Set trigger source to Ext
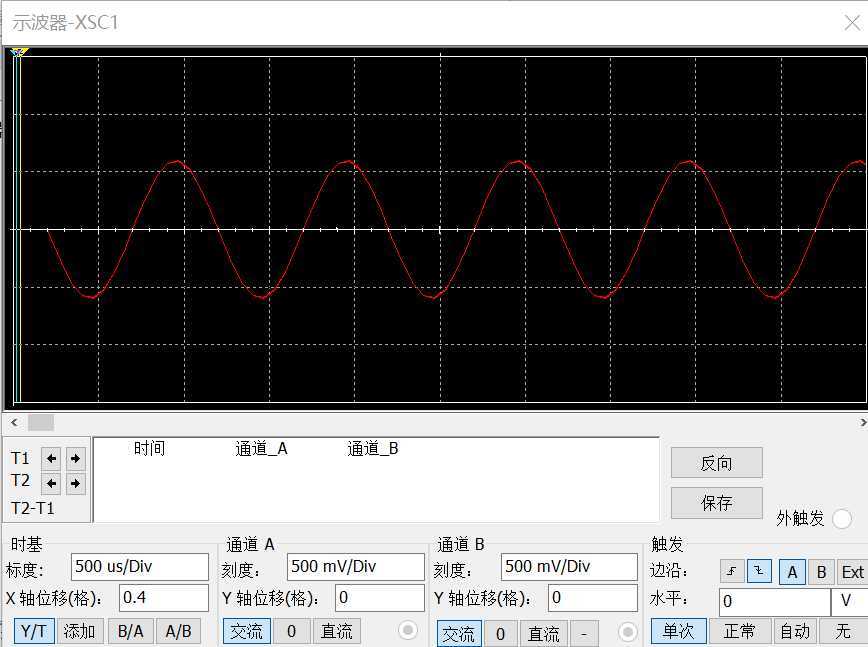 click(852, 572)
